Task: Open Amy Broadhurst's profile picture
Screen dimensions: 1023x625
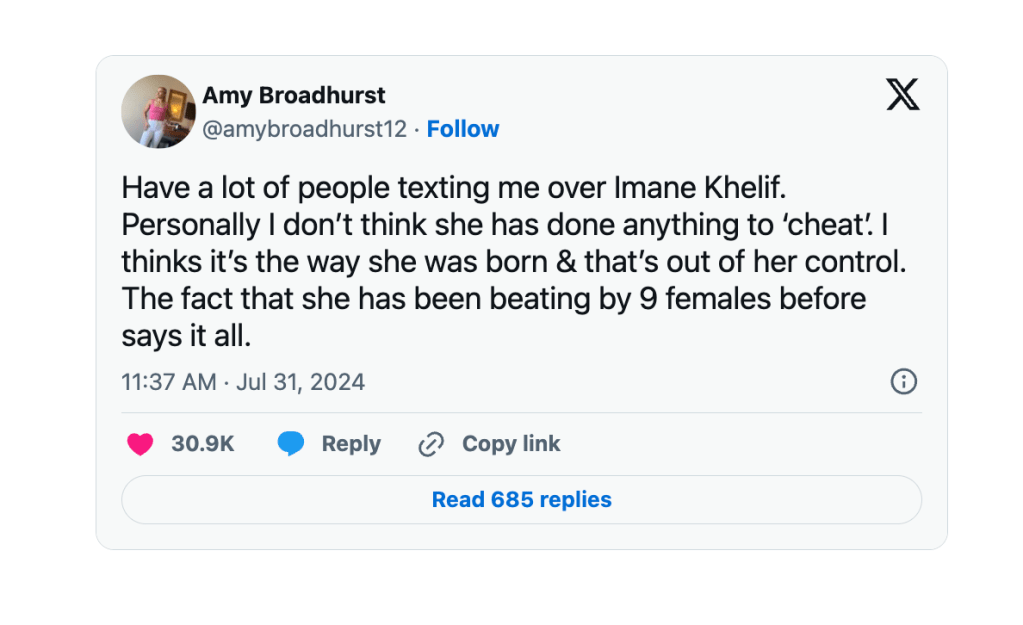Action: point(158,111)
